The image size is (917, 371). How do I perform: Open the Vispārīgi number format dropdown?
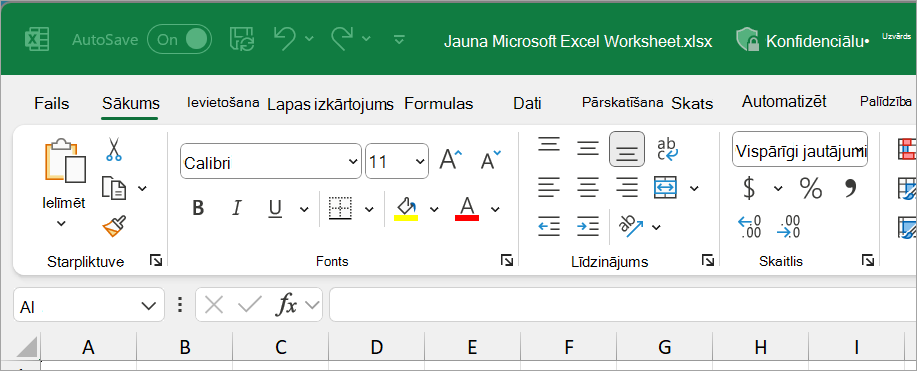pos(800,149)
